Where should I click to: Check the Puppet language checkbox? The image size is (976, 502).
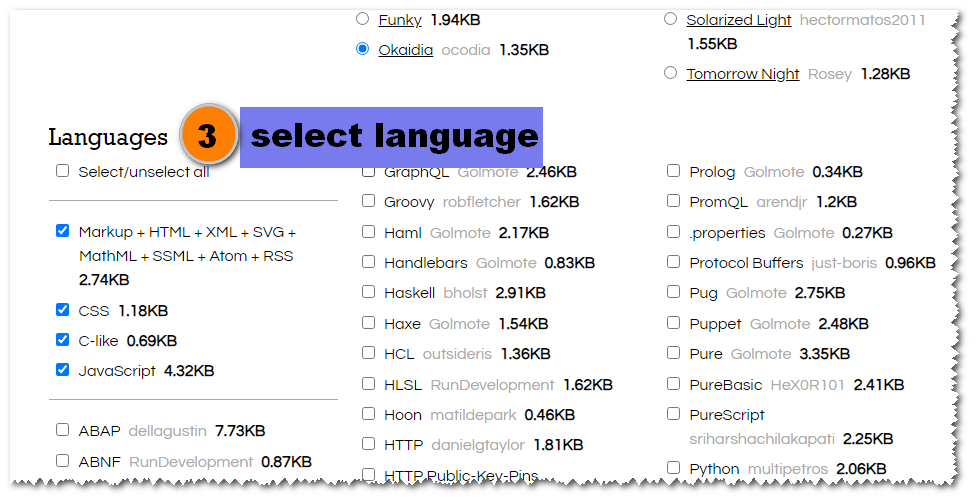(673, 323)
